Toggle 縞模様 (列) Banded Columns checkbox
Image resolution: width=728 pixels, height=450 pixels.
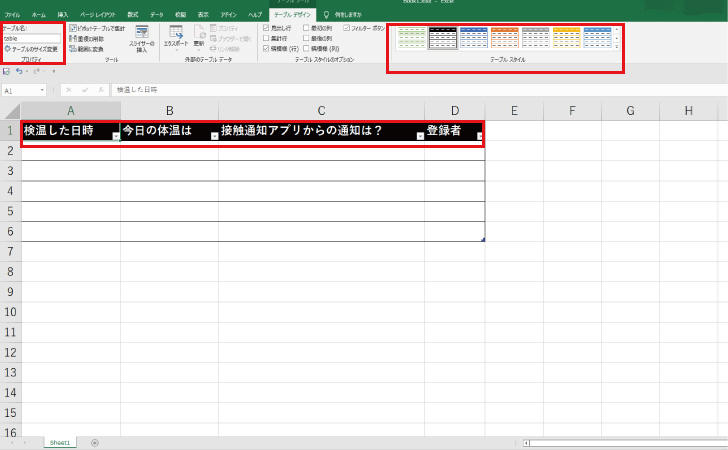click(306, 48)
